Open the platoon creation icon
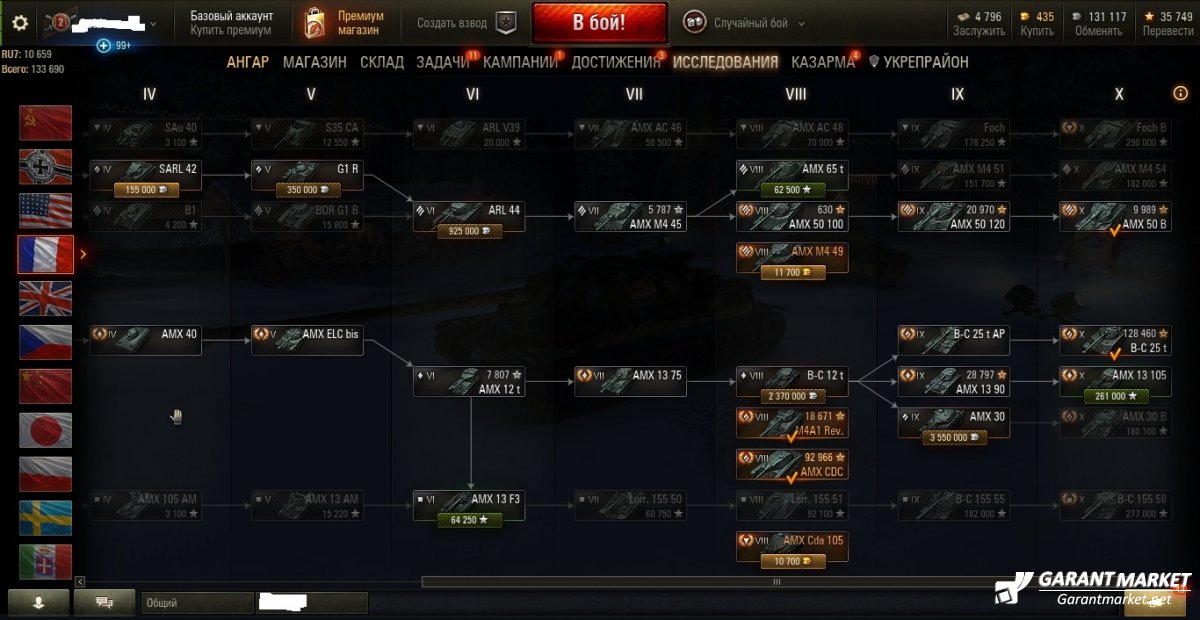Screen dimensions: 1200x620 click(x=508, y=22)
